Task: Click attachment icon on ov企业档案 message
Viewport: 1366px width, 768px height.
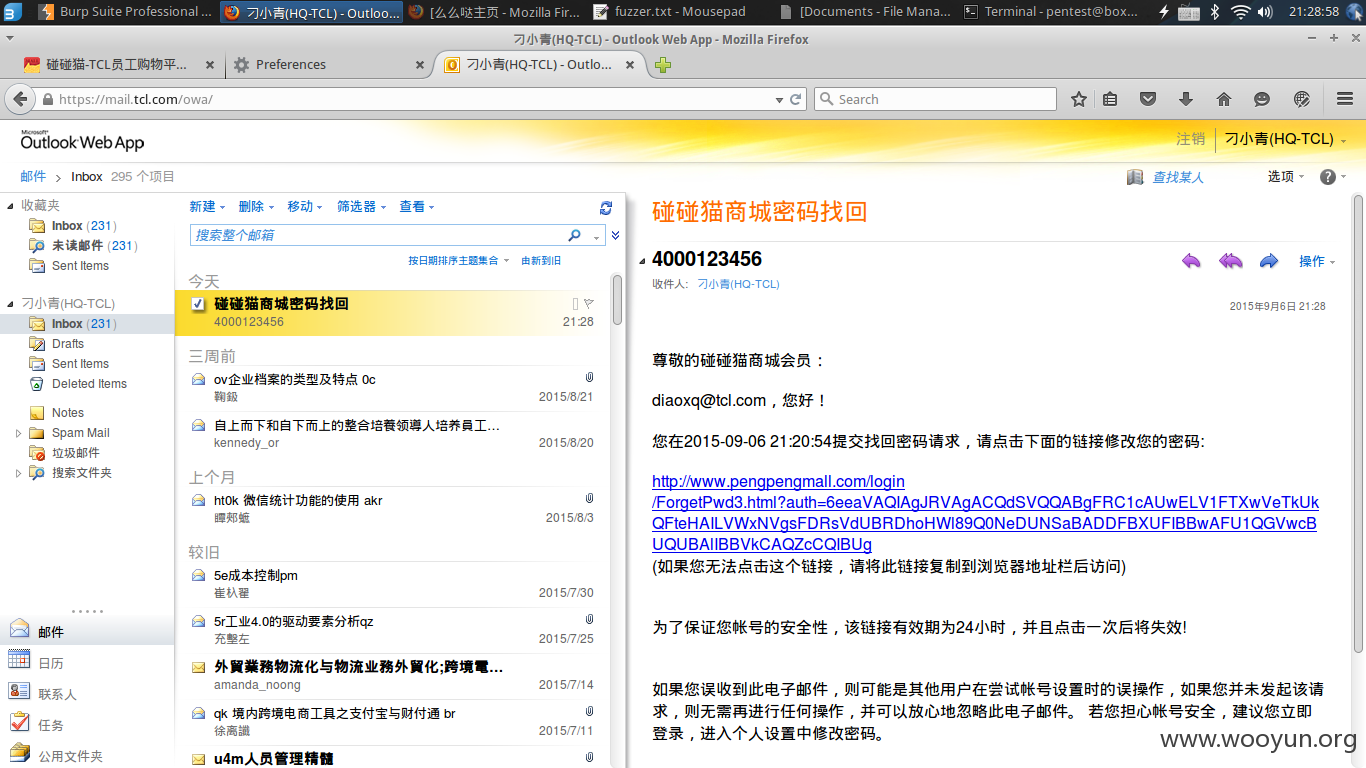Action: click(589, 378)
